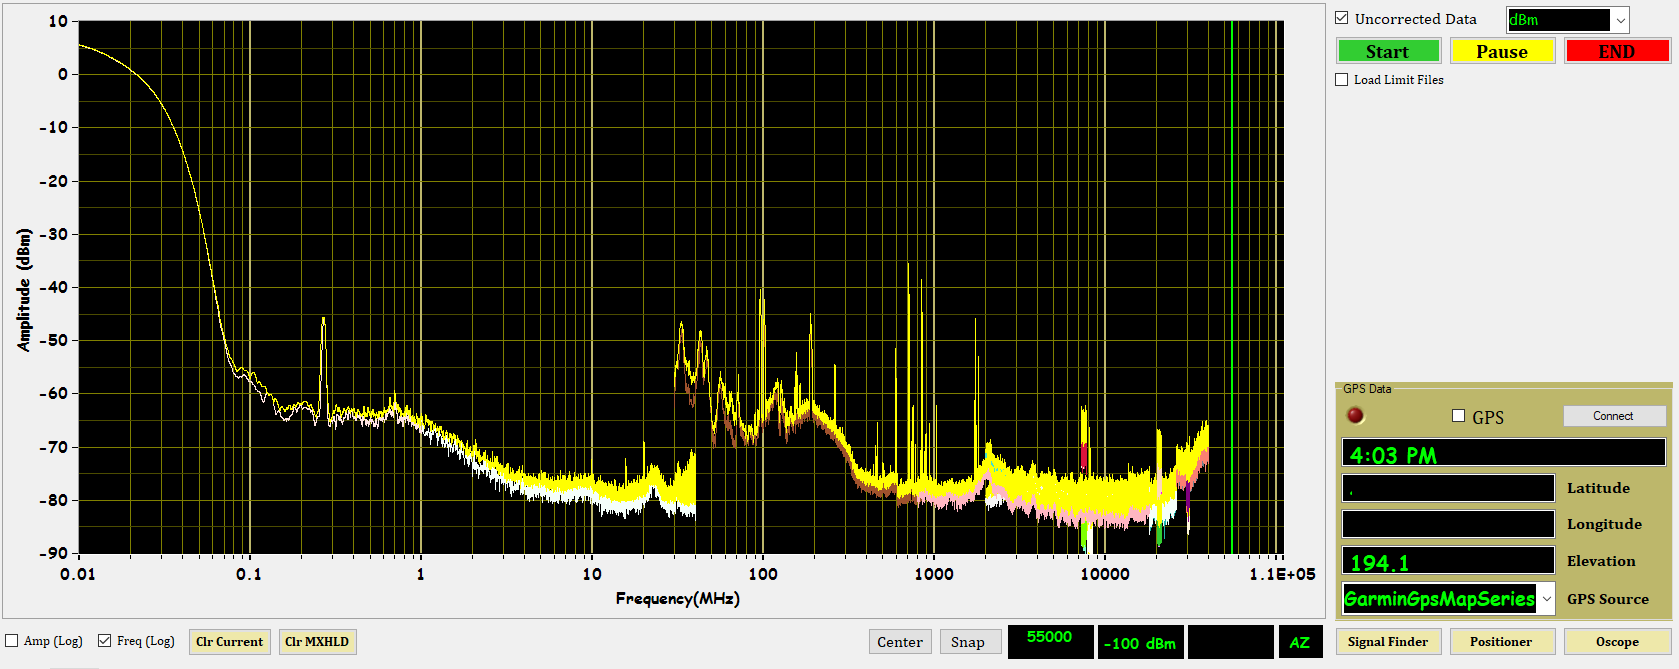Open the dBm units dropdown
1679x669 pixels.
tap(1620, 20)
